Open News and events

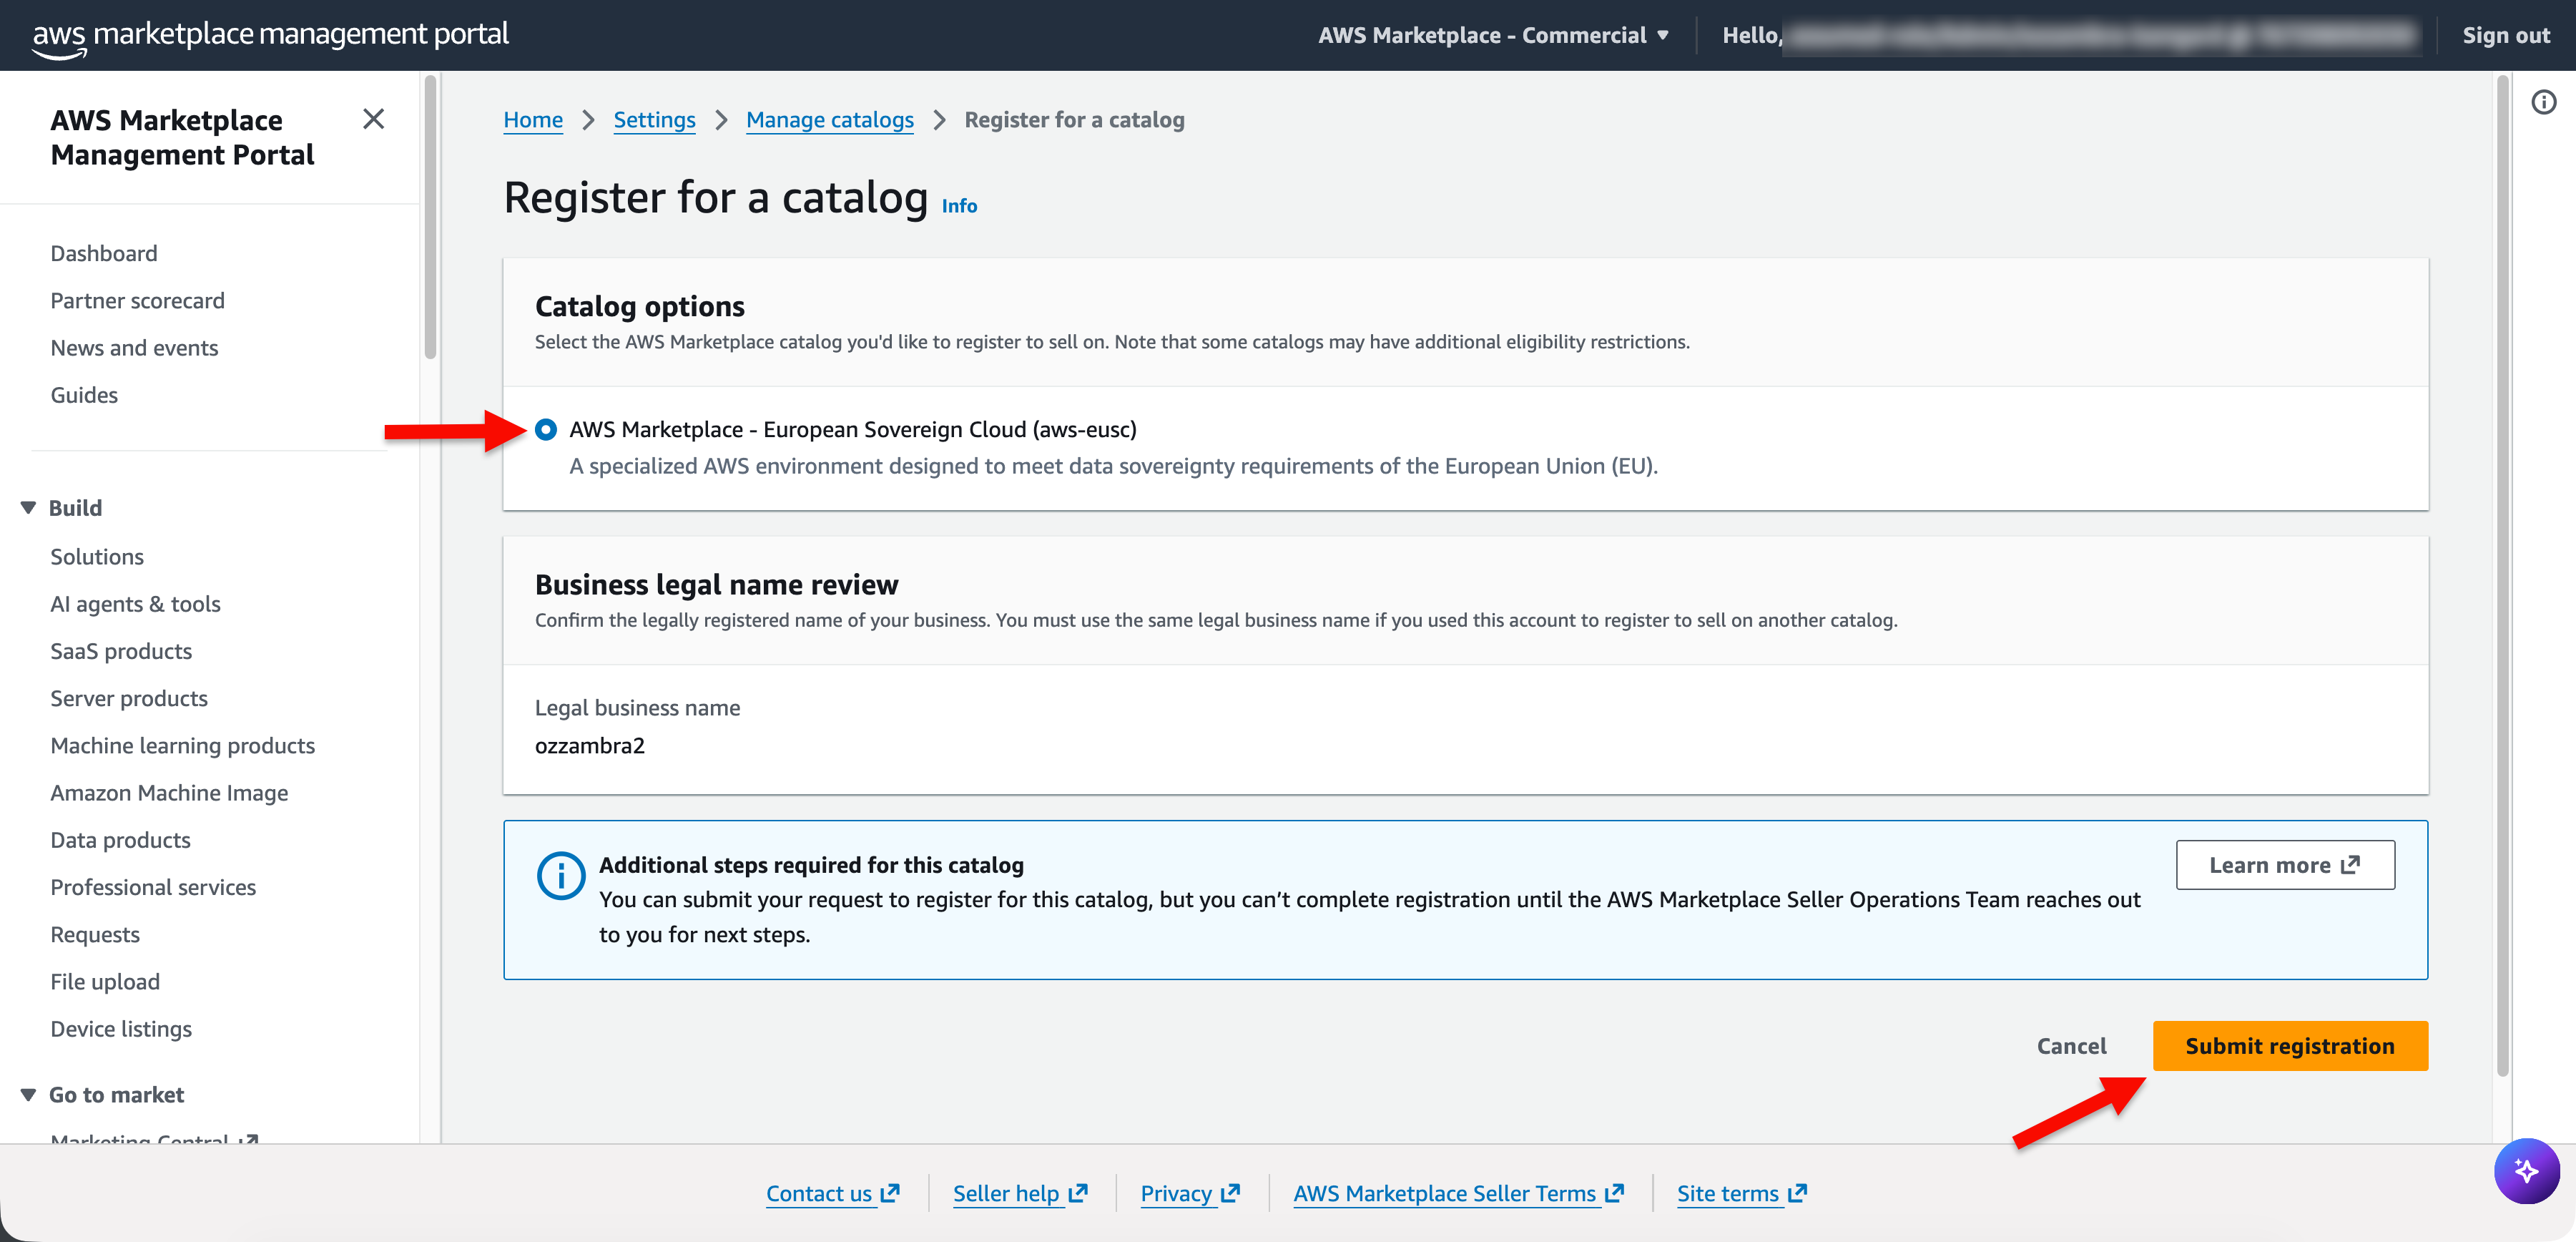click(135, 348)
